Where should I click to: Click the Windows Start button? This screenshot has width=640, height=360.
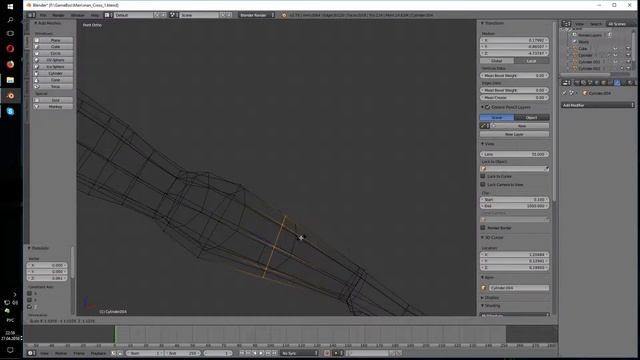pyautogui.click(x=10, y=6)
